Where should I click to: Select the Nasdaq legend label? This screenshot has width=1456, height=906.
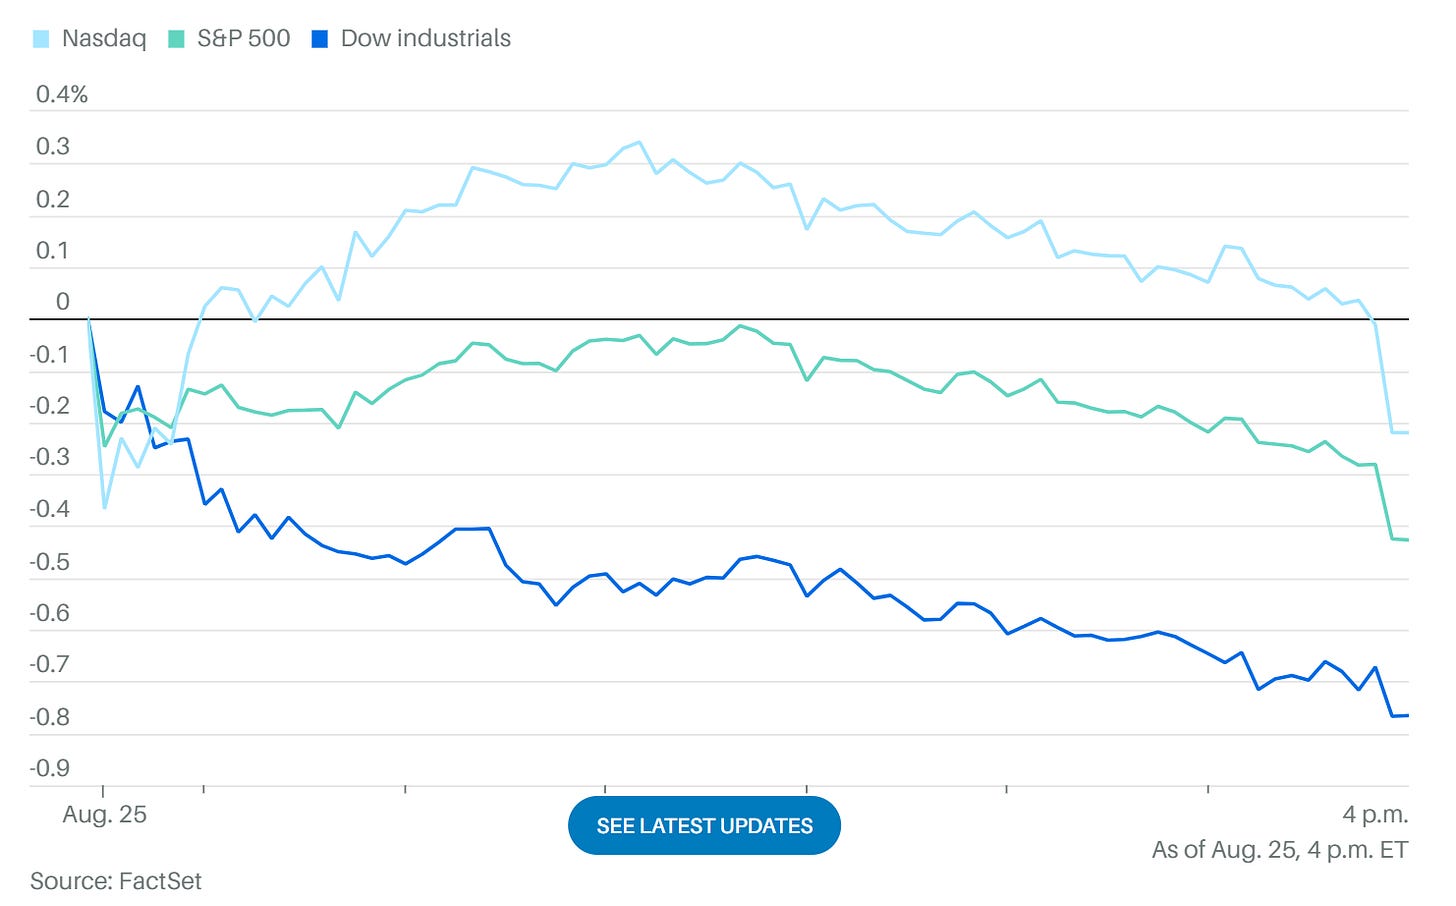tap(104, 39)
